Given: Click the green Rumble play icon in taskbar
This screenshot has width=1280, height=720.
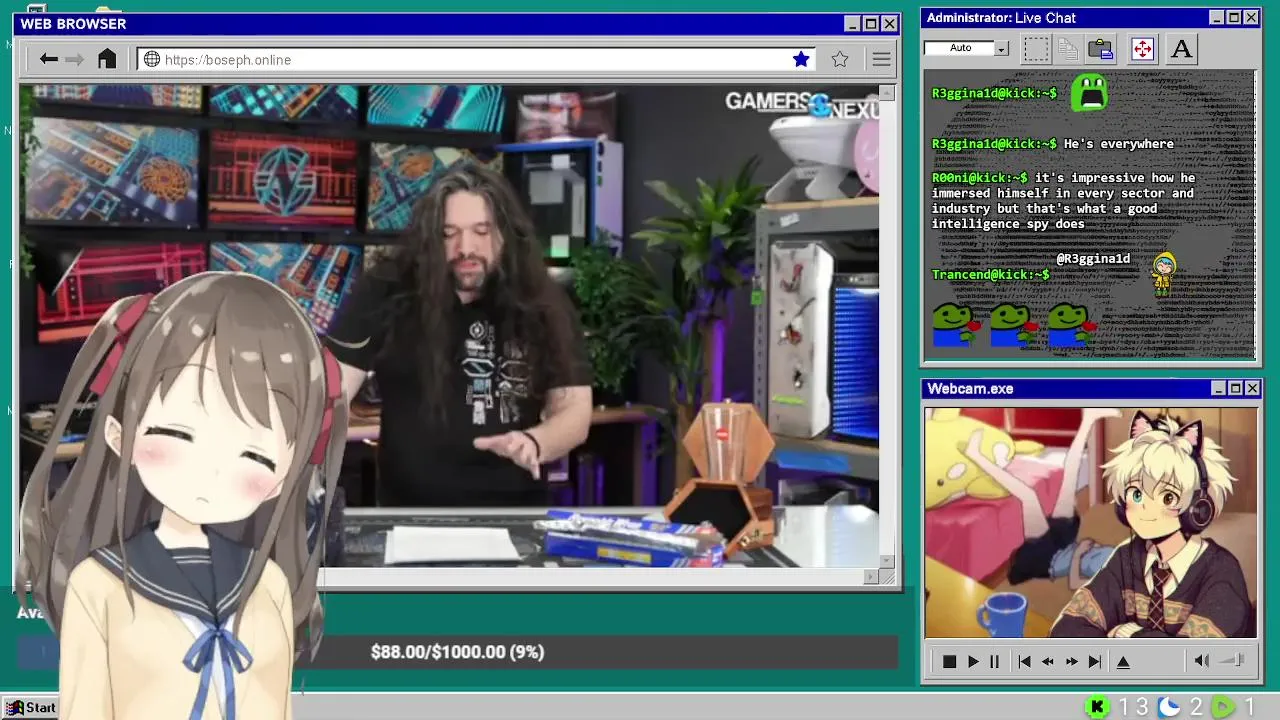Looking at the screenshot, I should coord(1223,708).
